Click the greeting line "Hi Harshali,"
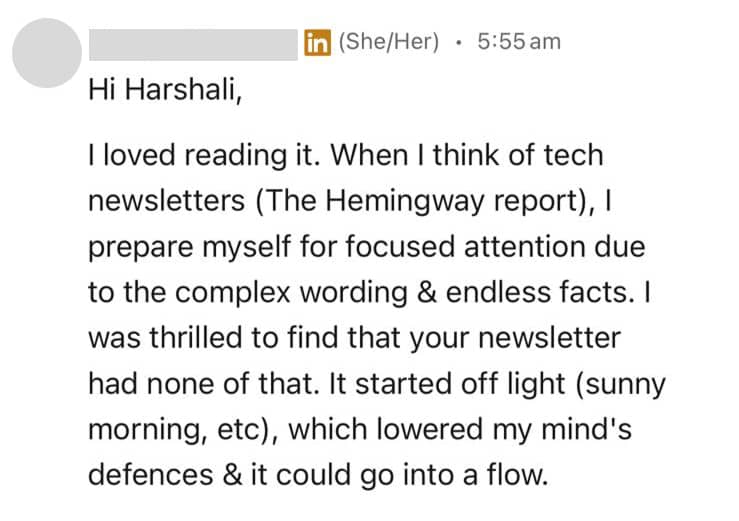 tap(165, 89)
